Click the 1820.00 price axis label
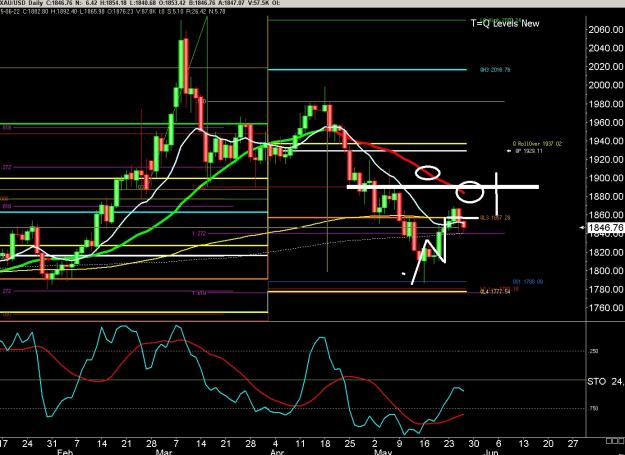This screenshot has height=455, width=625. pyautogui.click(x=605, y=252)
